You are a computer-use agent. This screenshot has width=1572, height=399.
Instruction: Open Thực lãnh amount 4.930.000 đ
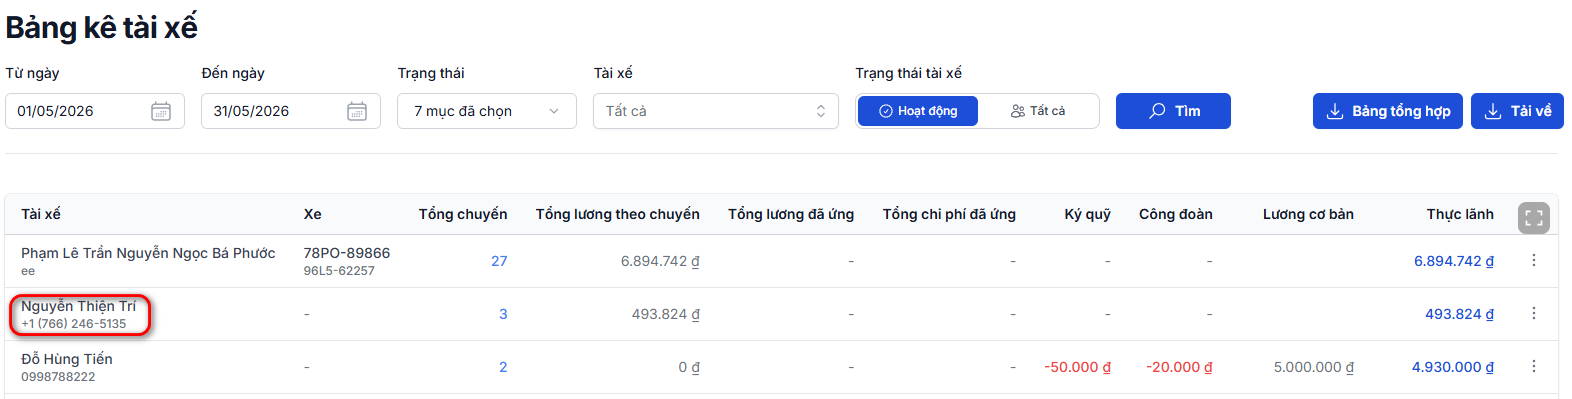click(1453, 367)
